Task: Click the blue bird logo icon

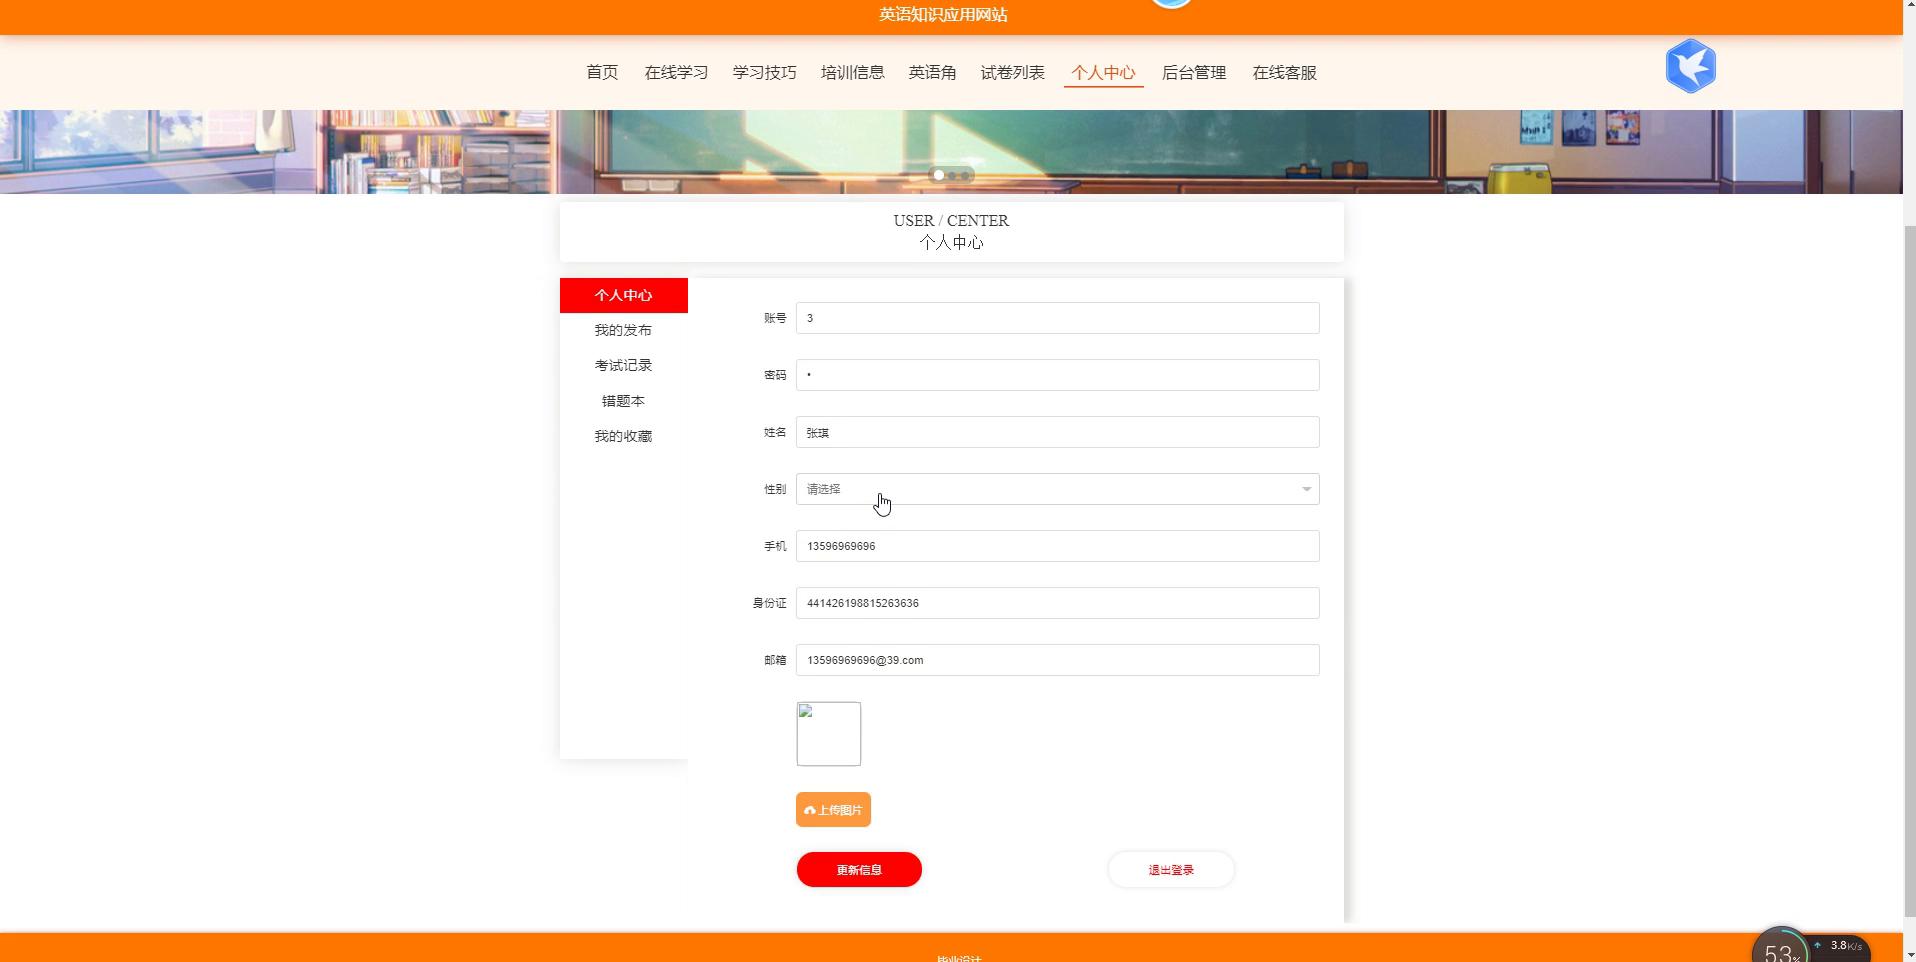Action: pos(1690,66)
